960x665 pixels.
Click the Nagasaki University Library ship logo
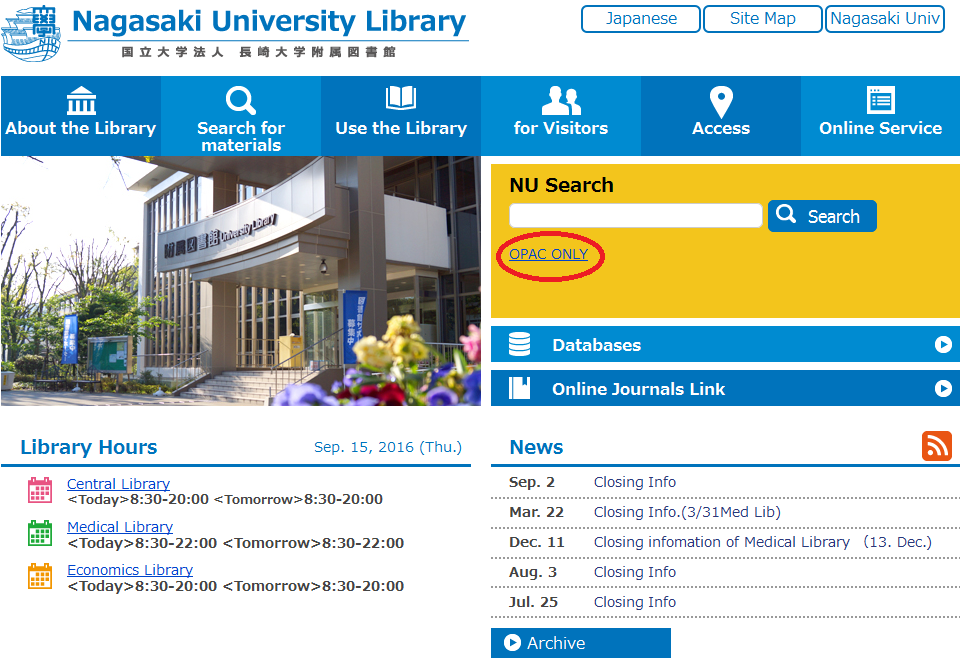coord(31,34)
